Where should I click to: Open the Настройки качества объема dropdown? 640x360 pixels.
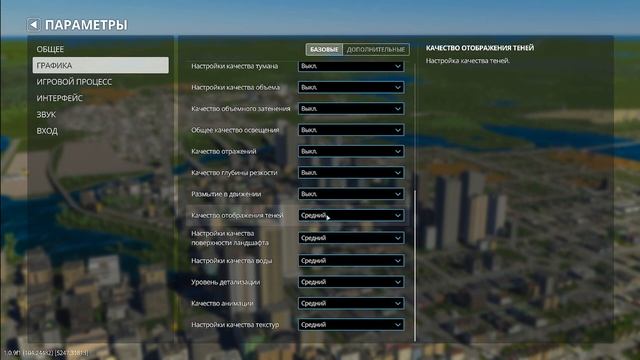[x=351, y=87]
